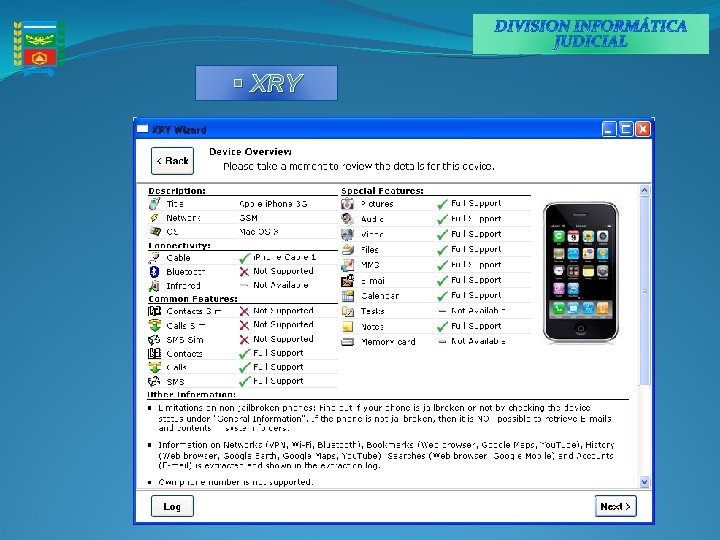Click the green check for Pictures

[x=442, y=204]
